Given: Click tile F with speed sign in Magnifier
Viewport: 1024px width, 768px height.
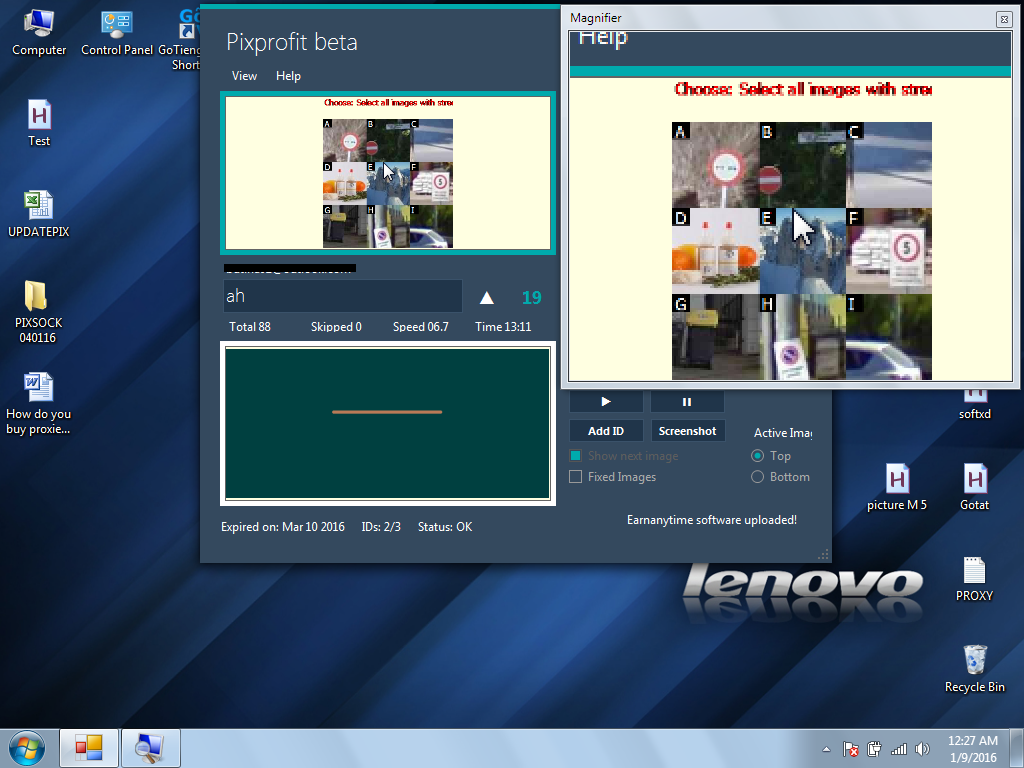Looking at the screenshot, I should (x=889, y=251).
